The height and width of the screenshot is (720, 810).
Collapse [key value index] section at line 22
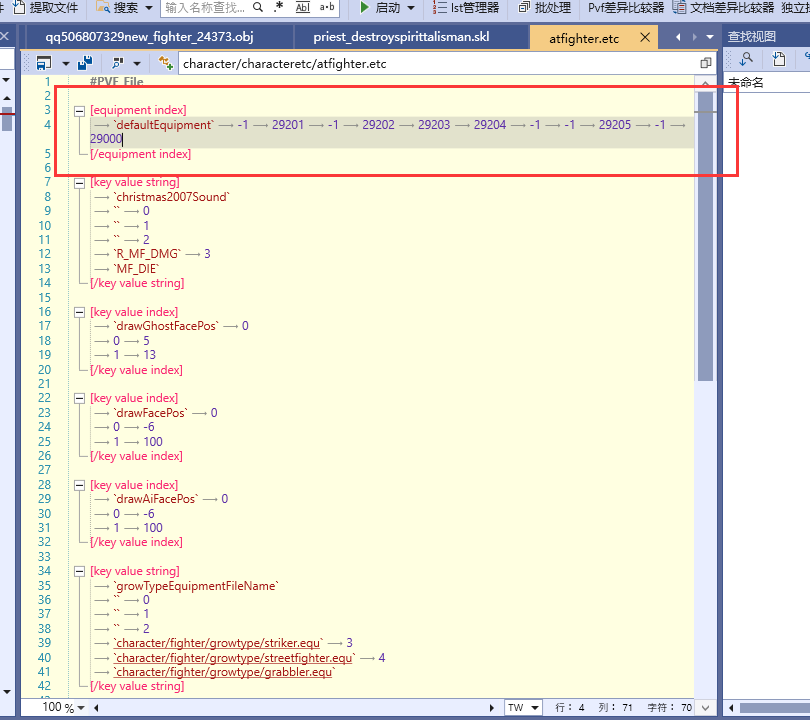coord(79,399)
